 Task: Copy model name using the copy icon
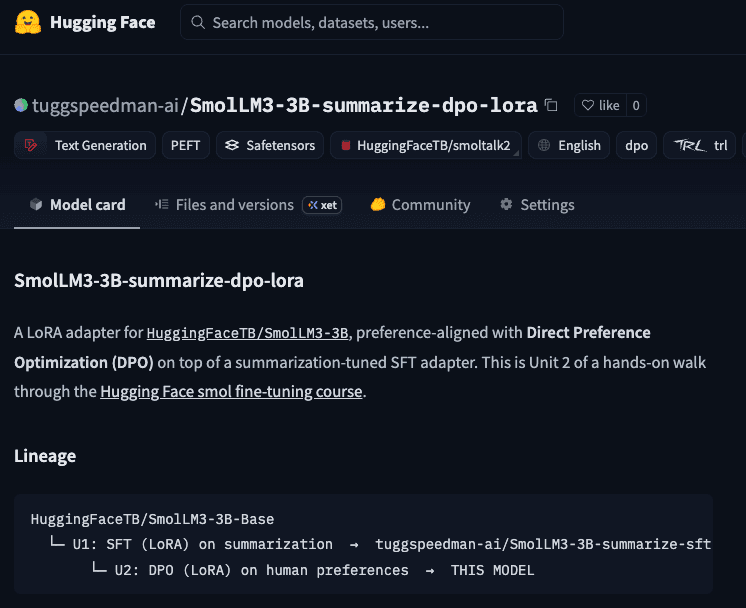click(x=551, y=105)
